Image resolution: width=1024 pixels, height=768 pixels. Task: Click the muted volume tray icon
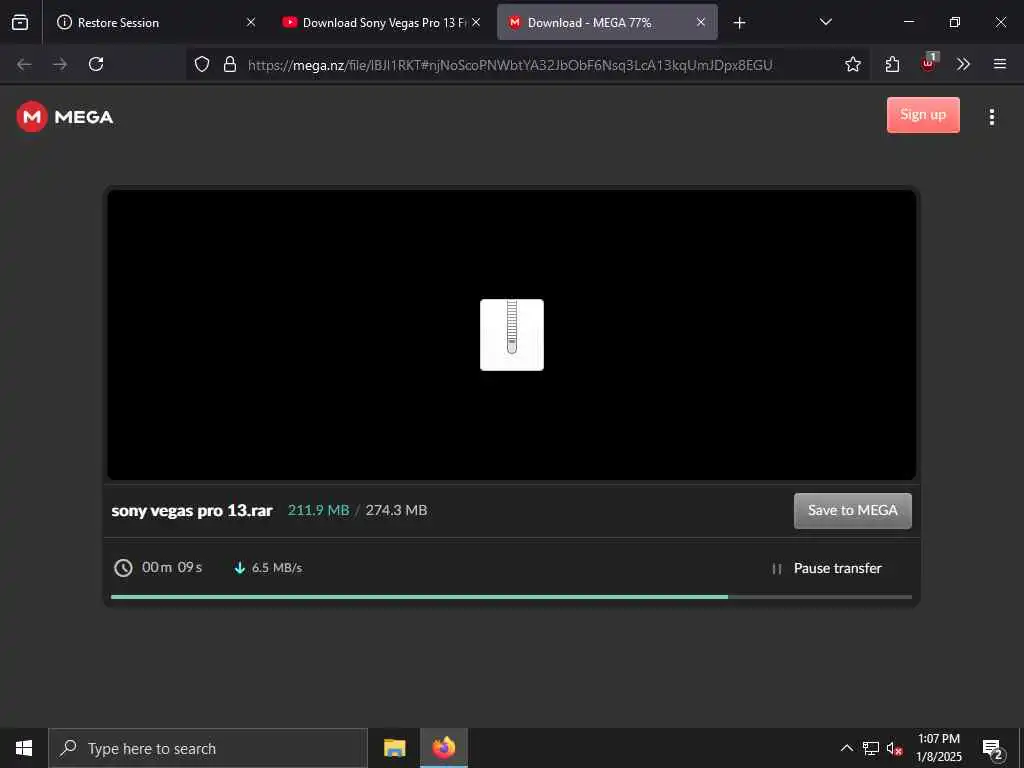[x=895, y=748]
